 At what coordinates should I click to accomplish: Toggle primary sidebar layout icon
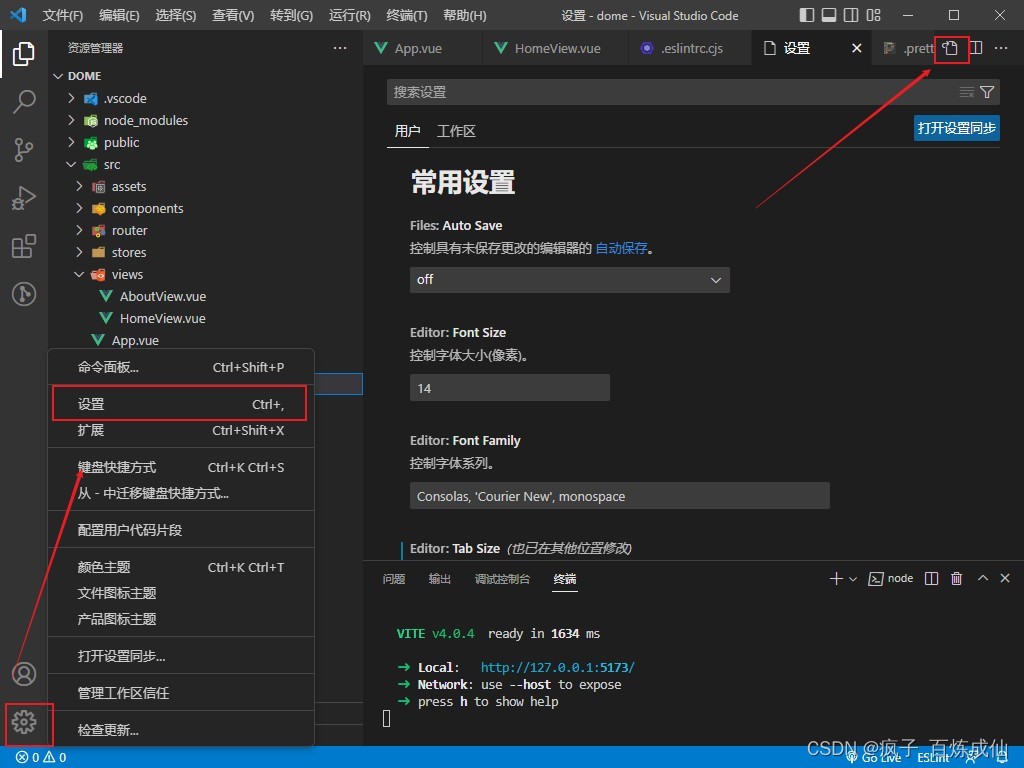click(x=807, y=15)
